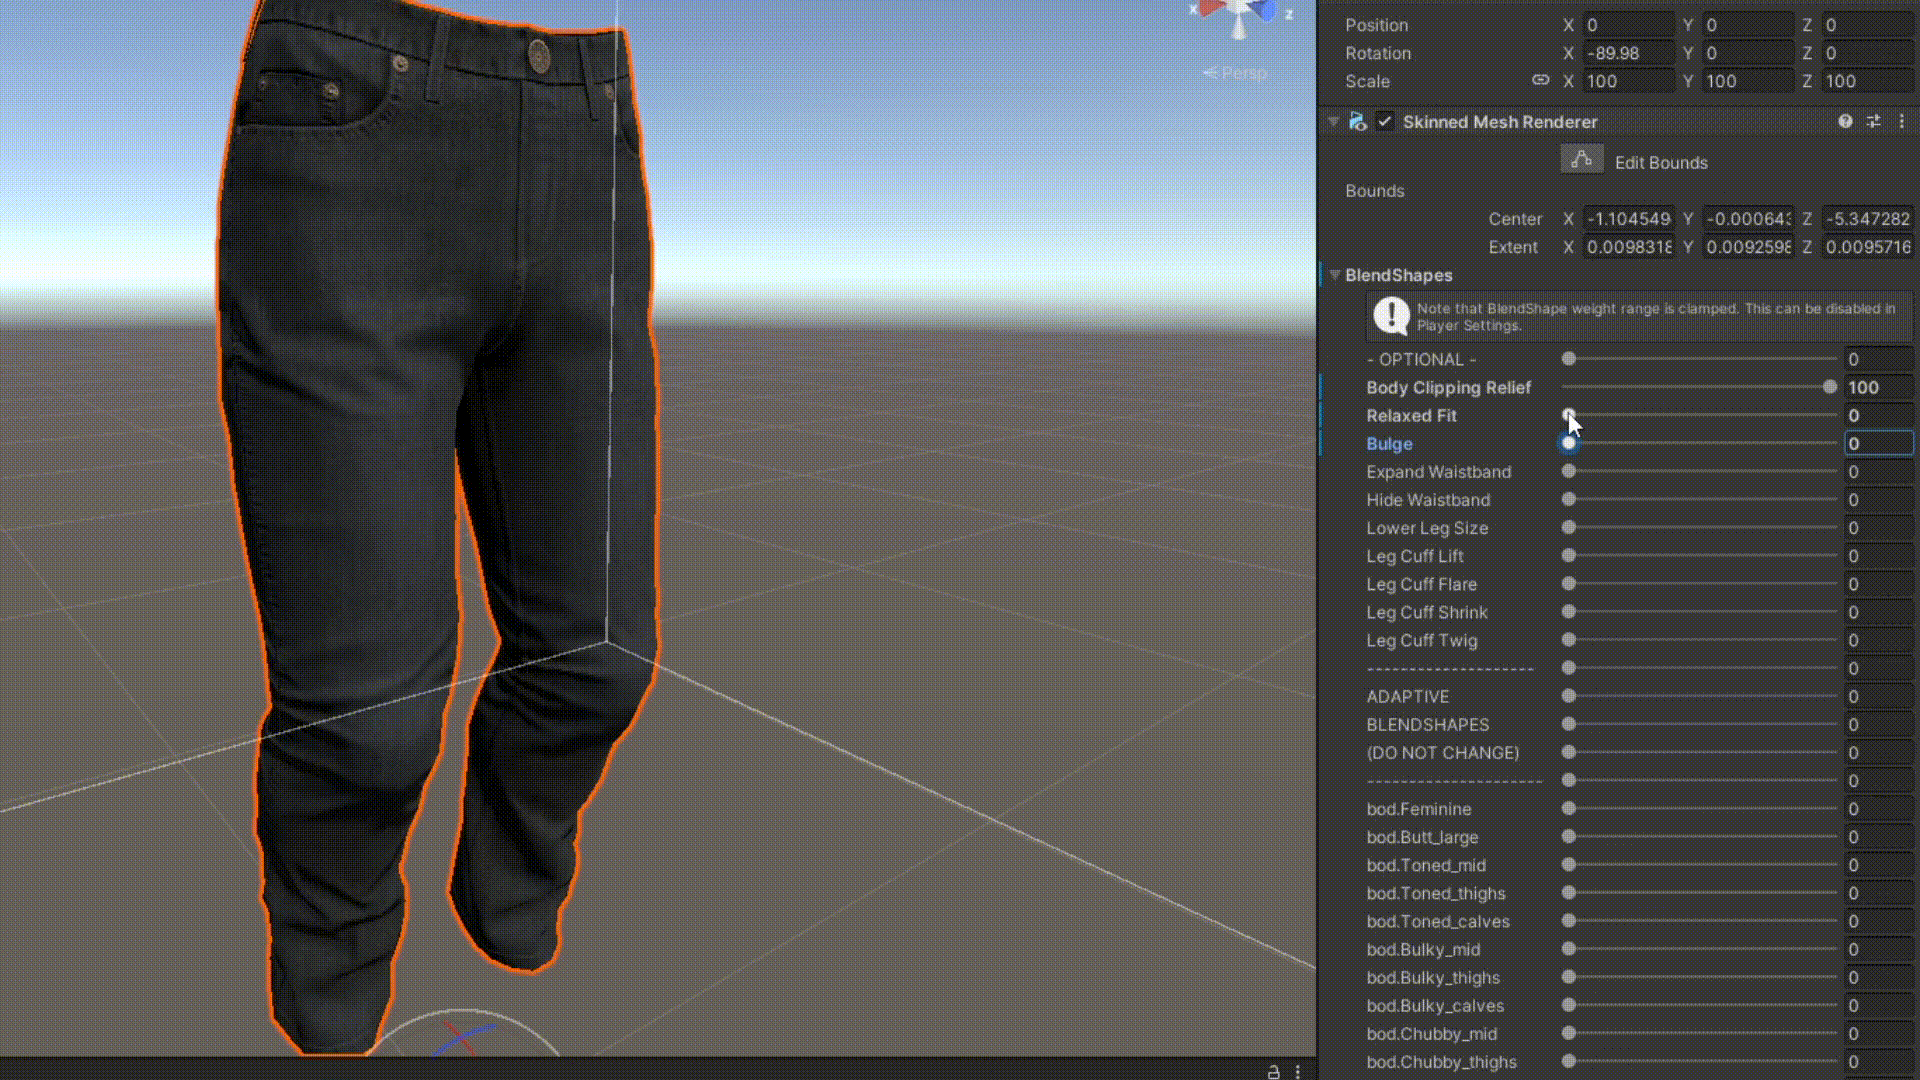Image resolution: width=1920 pixels, height=1080 pixels.
Task: Toggle Persp projection mode label
Action: [x=1236, y=73]
